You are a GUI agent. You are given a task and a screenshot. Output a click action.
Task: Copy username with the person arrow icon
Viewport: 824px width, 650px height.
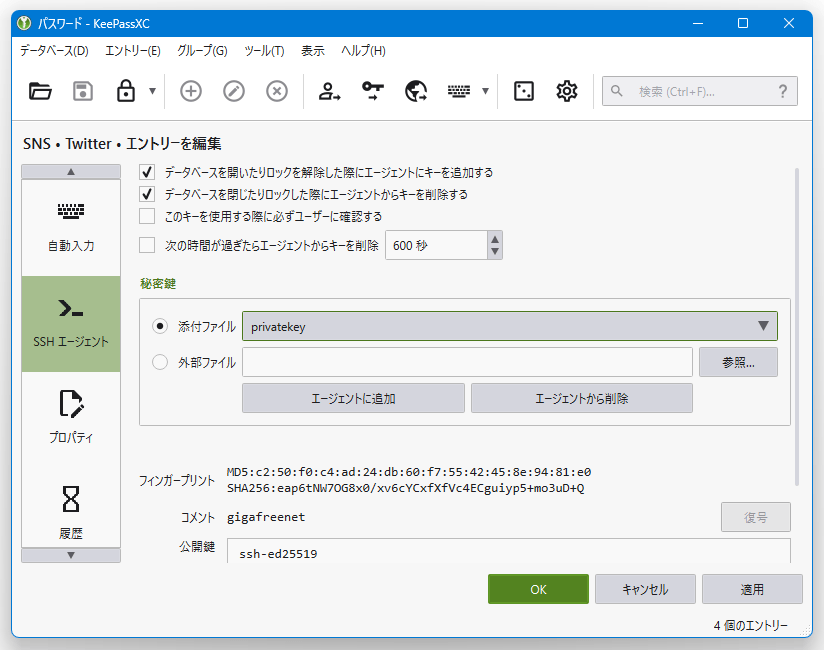point(329,91)
